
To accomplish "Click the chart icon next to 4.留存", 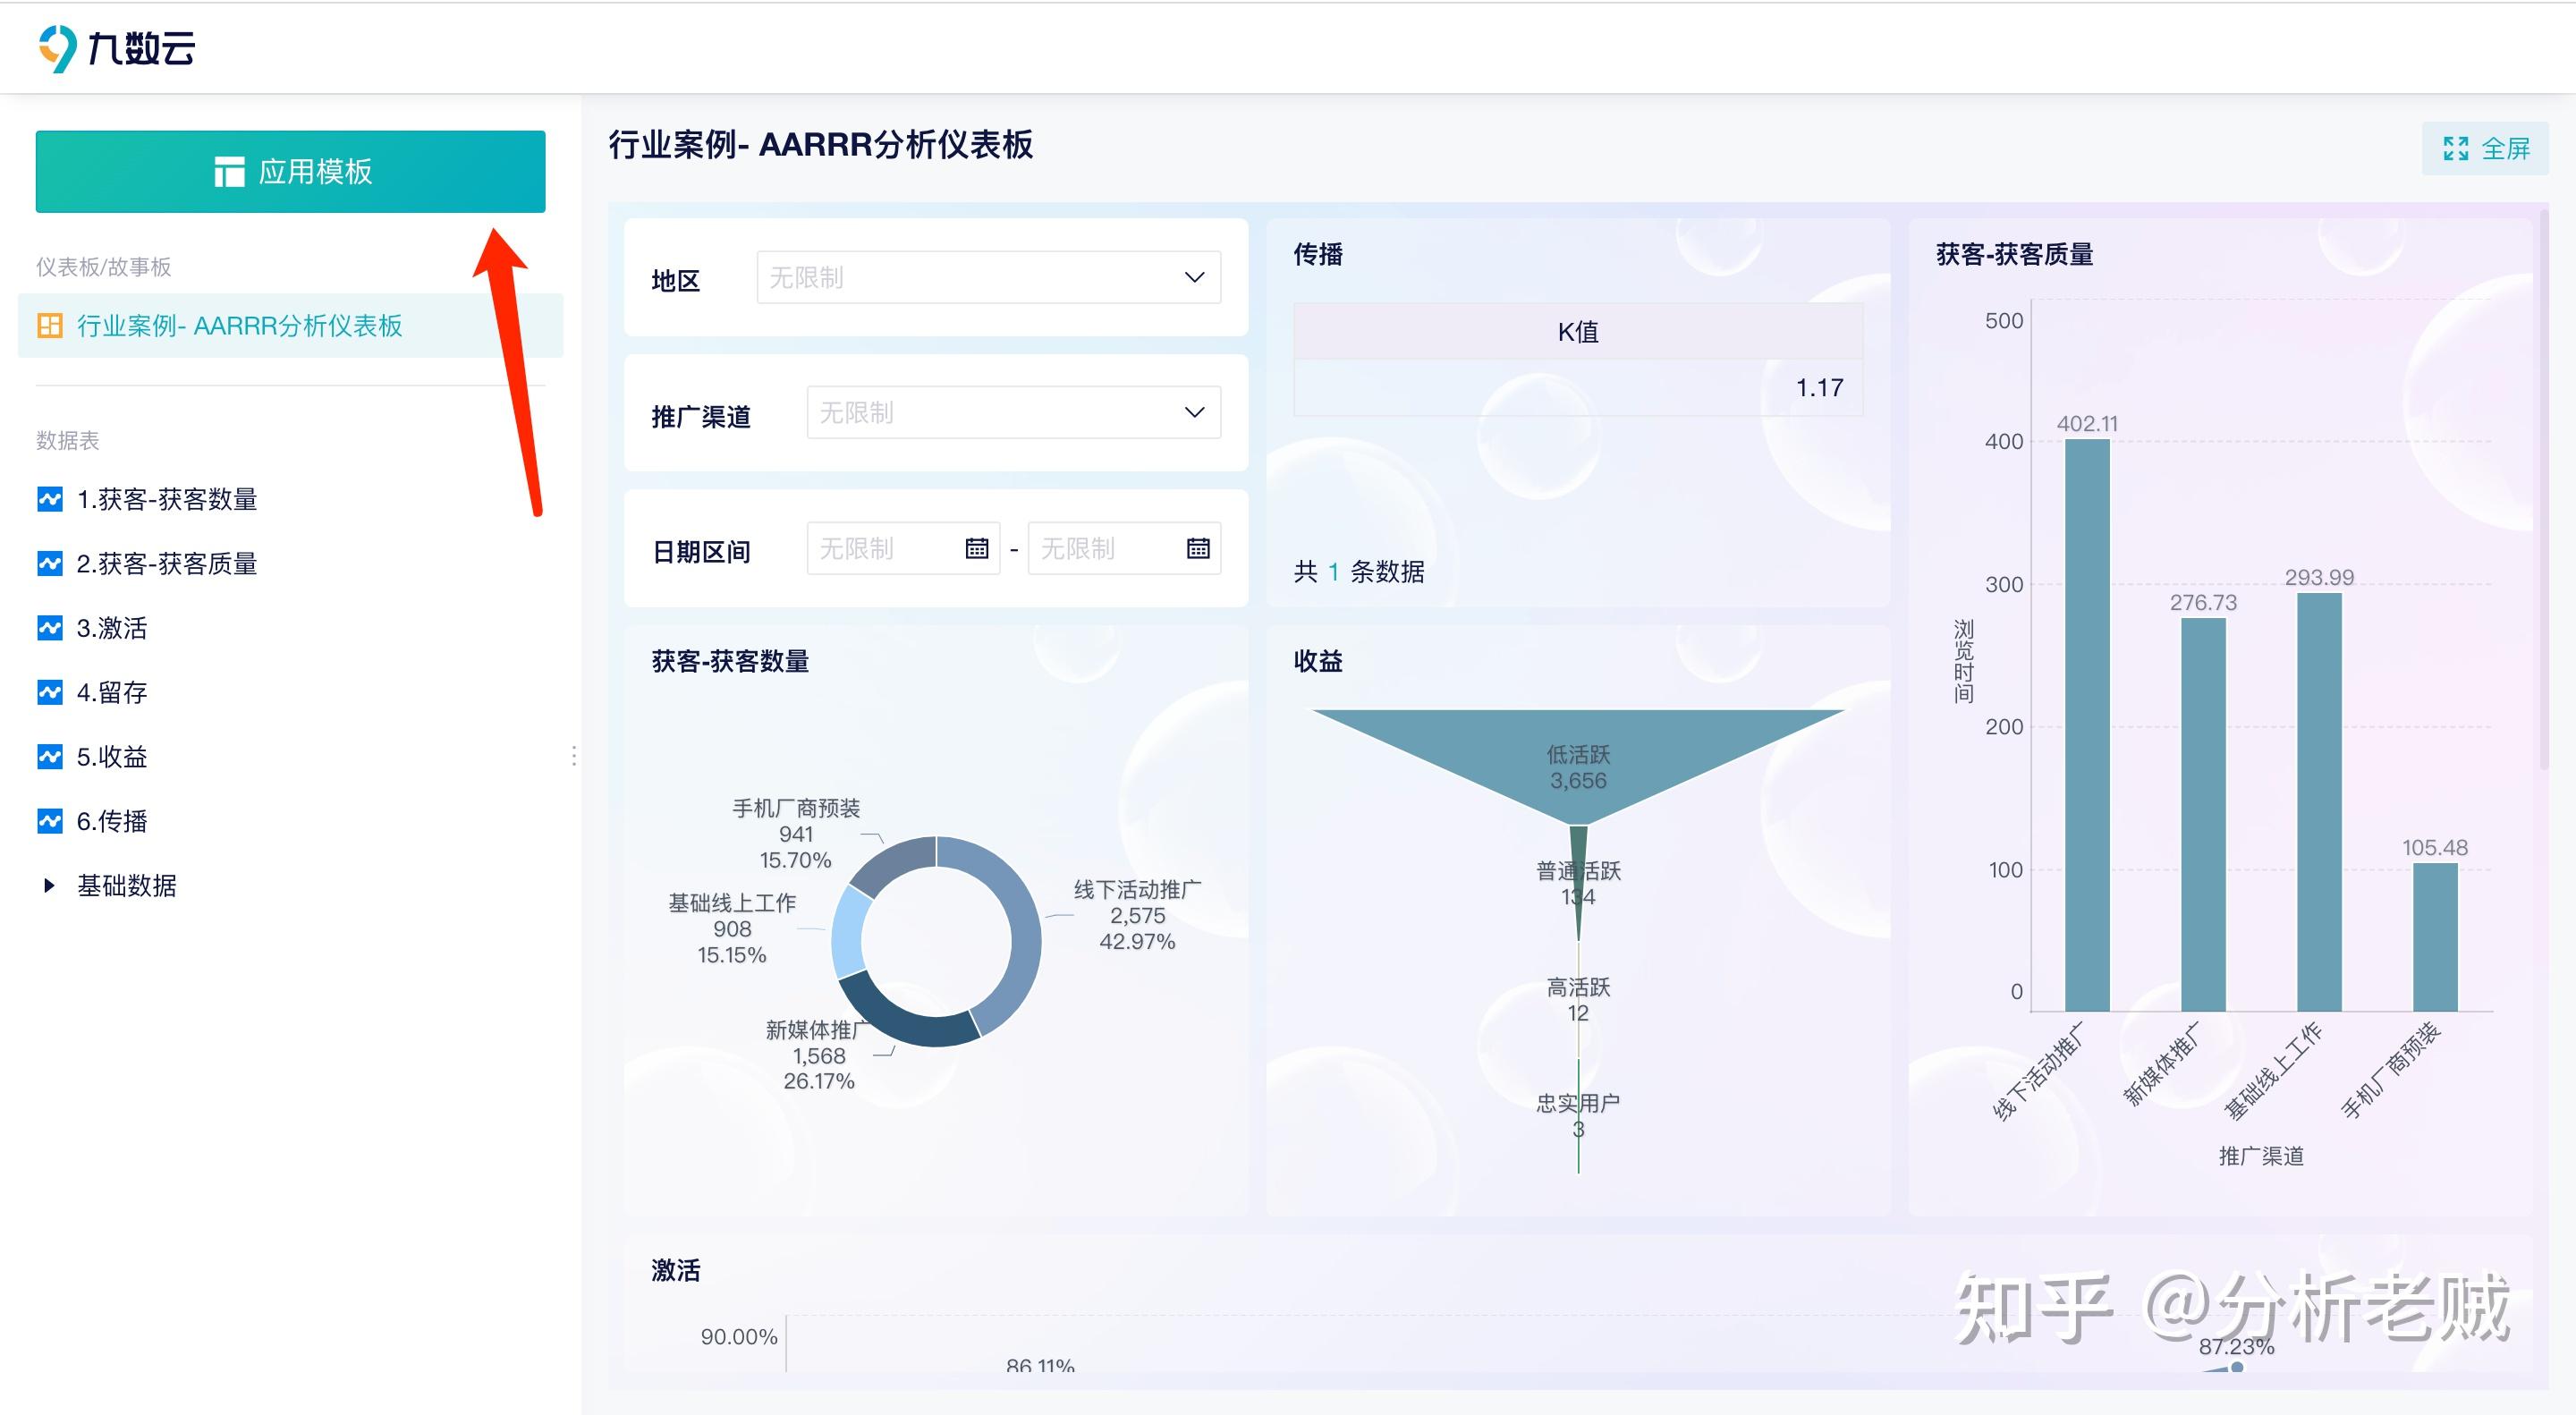I will [x=49, y=692].
